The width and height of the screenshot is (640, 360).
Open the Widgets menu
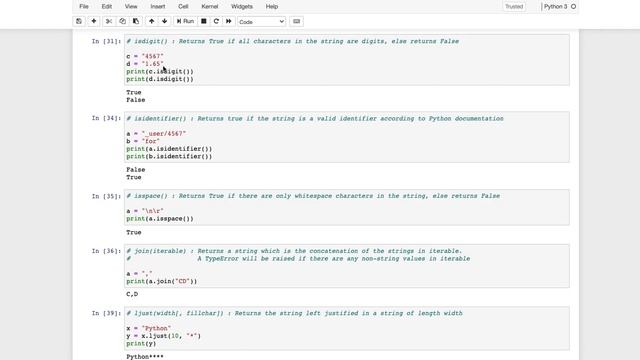(x=242, y=7)
